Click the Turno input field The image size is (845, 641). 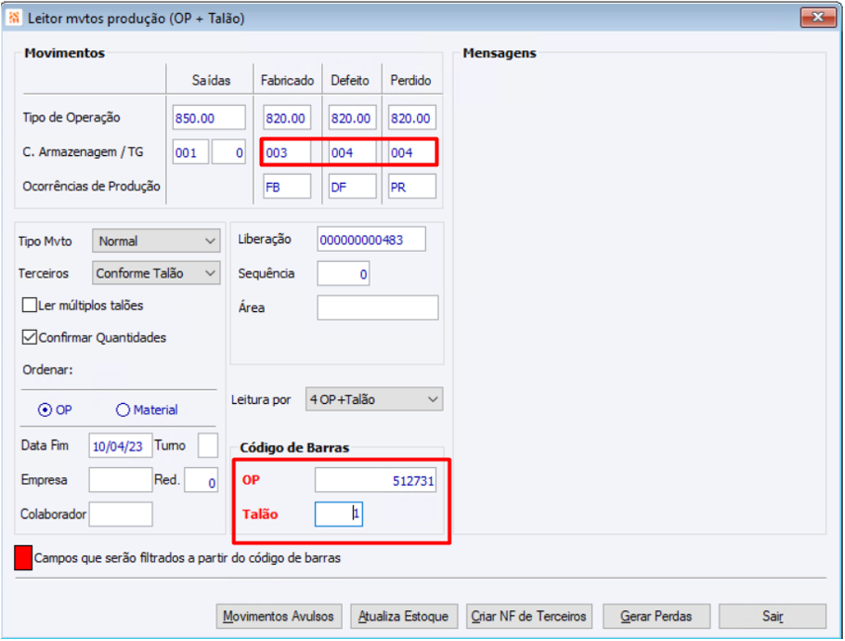[208, 446]
